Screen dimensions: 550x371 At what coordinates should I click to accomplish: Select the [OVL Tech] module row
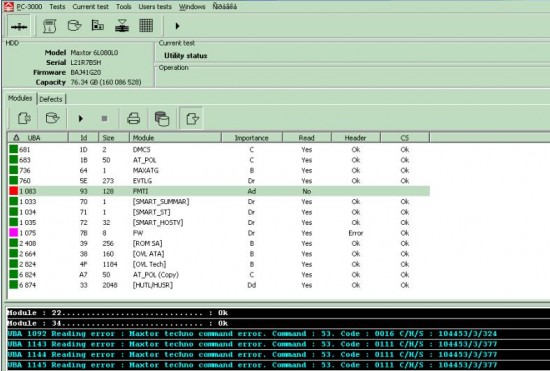pyautogui.click(x=219, y=264)
